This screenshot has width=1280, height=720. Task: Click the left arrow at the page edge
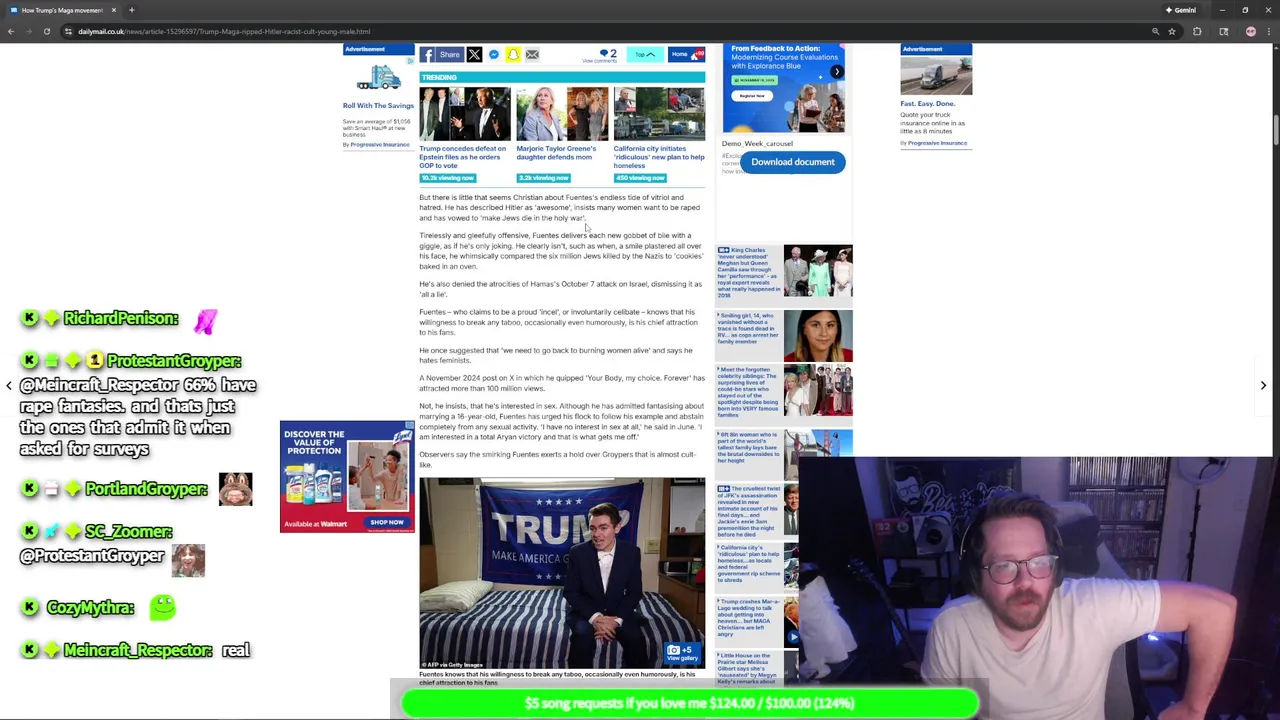coord(9,385)
